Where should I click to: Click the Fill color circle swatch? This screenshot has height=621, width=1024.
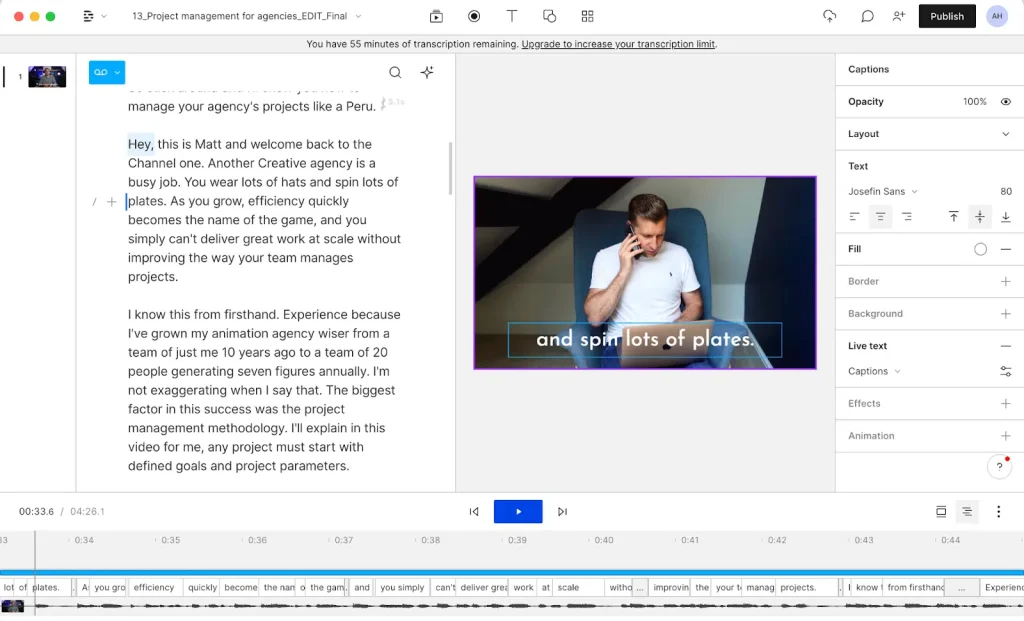coord(980,249)
